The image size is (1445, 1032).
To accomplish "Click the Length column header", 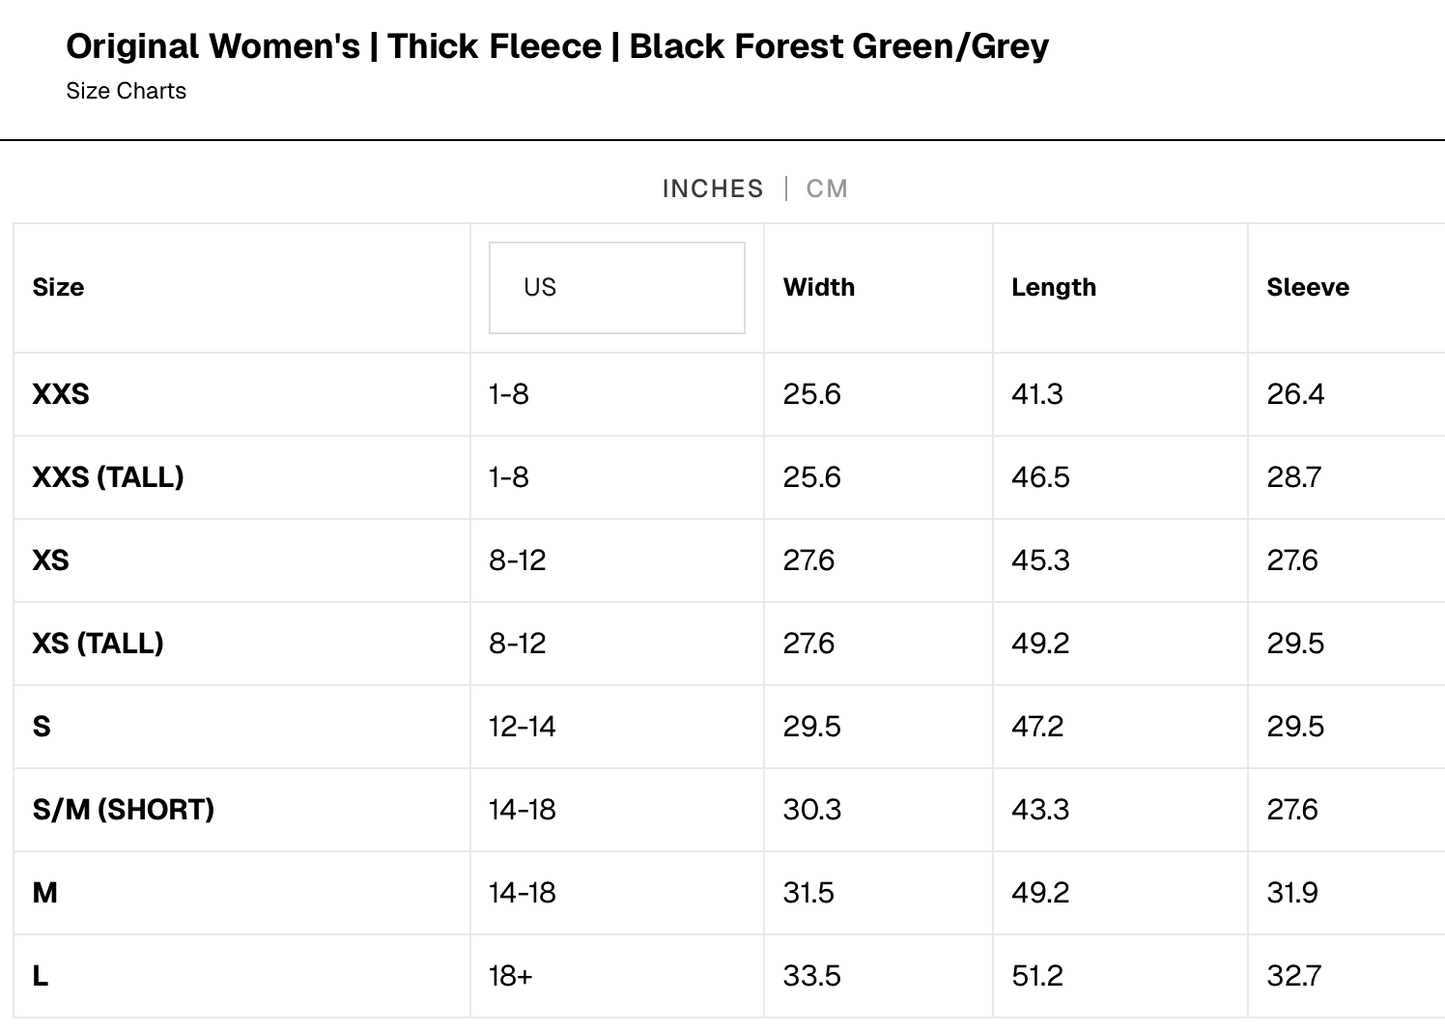I will tap(1053, 288).
